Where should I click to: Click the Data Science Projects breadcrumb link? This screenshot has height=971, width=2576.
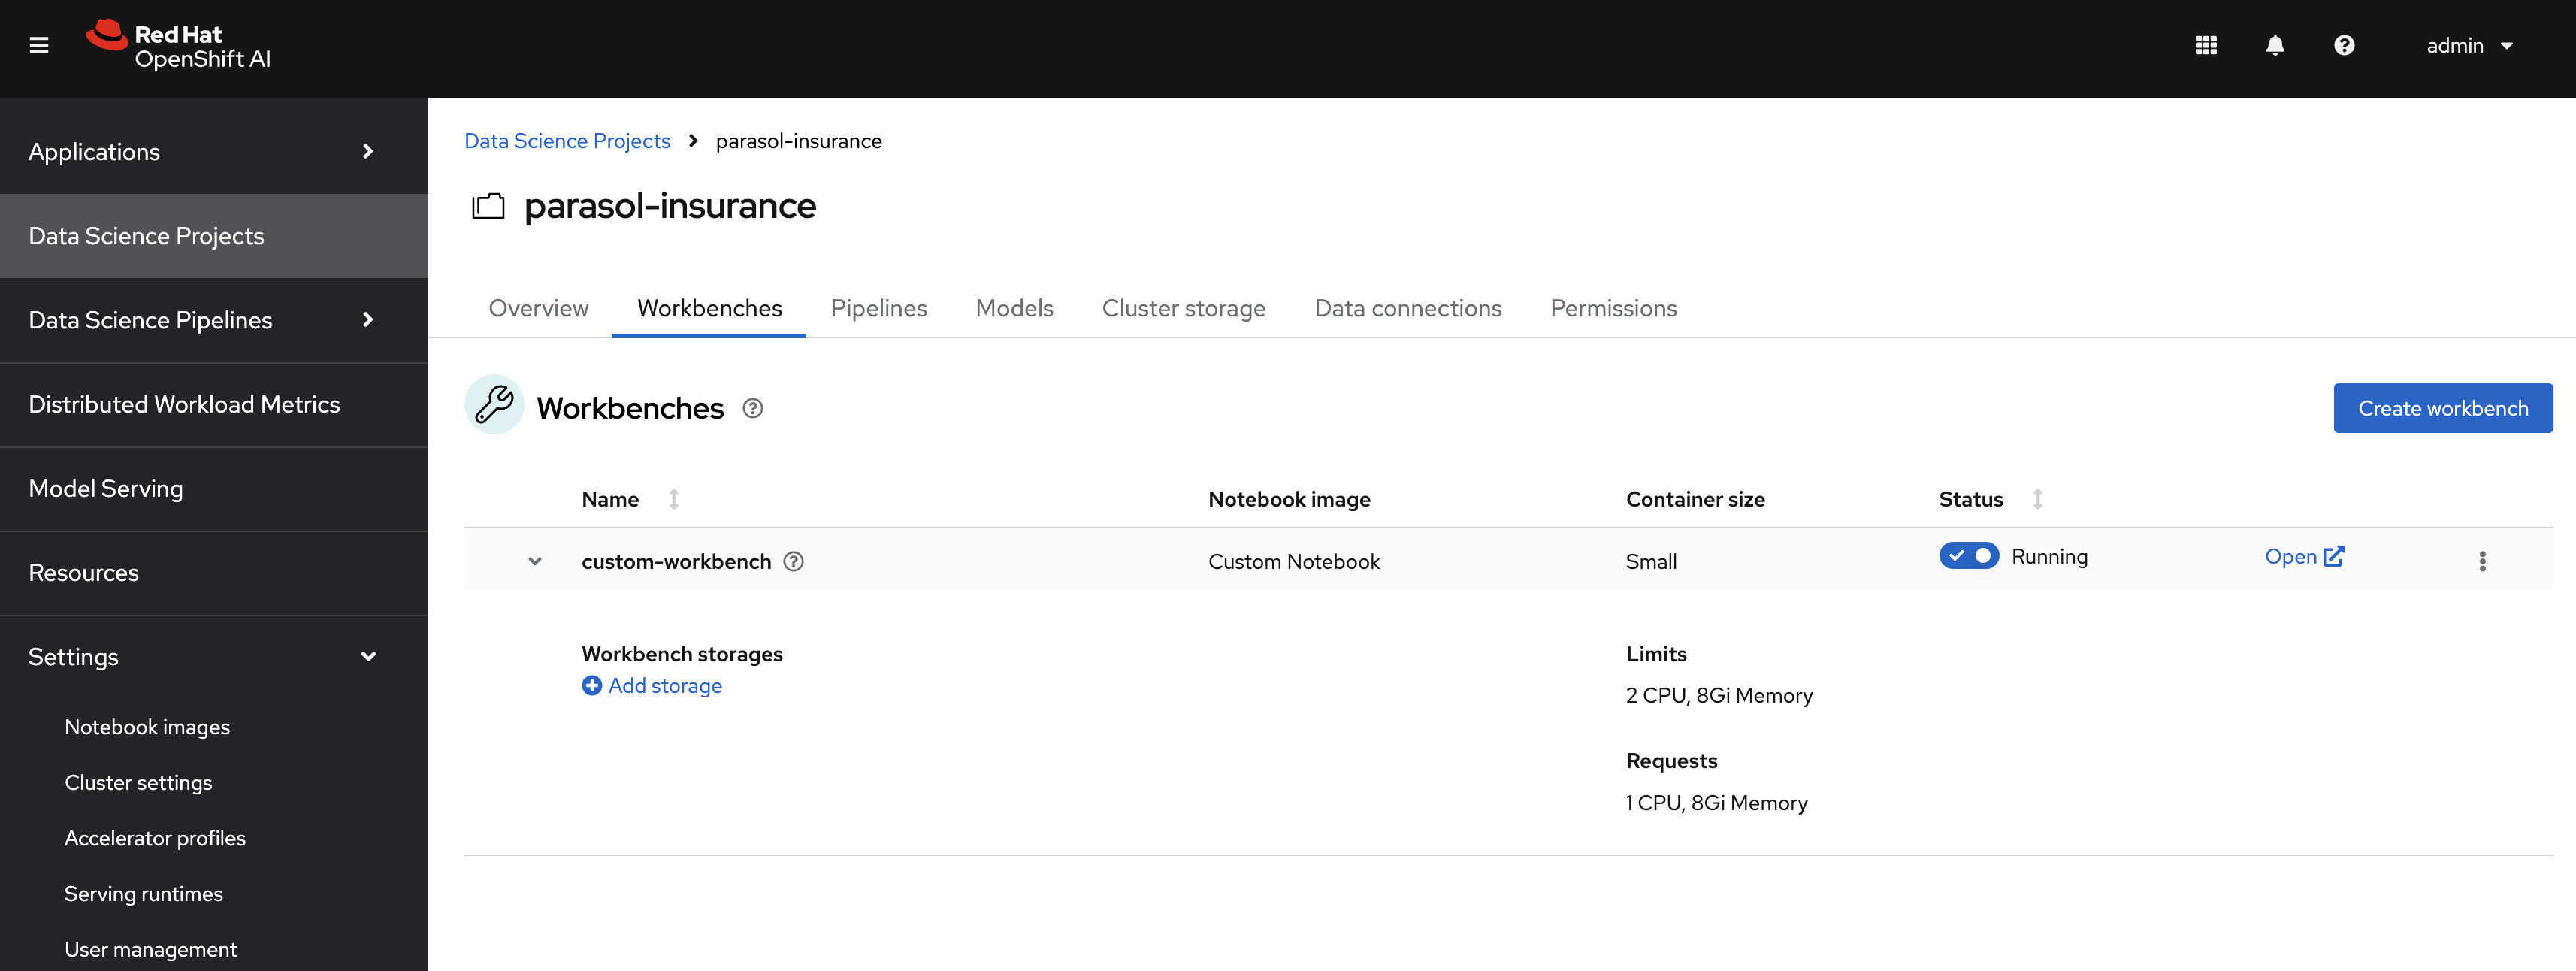pos(567,140)
